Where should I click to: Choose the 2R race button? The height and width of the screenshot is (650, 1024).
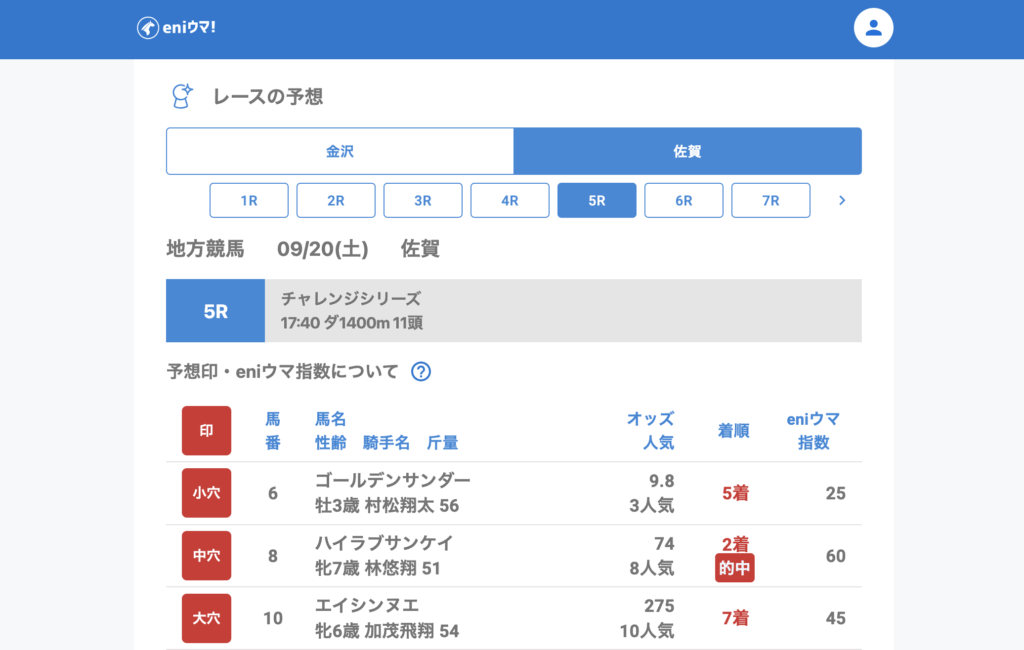click(336, 200)
